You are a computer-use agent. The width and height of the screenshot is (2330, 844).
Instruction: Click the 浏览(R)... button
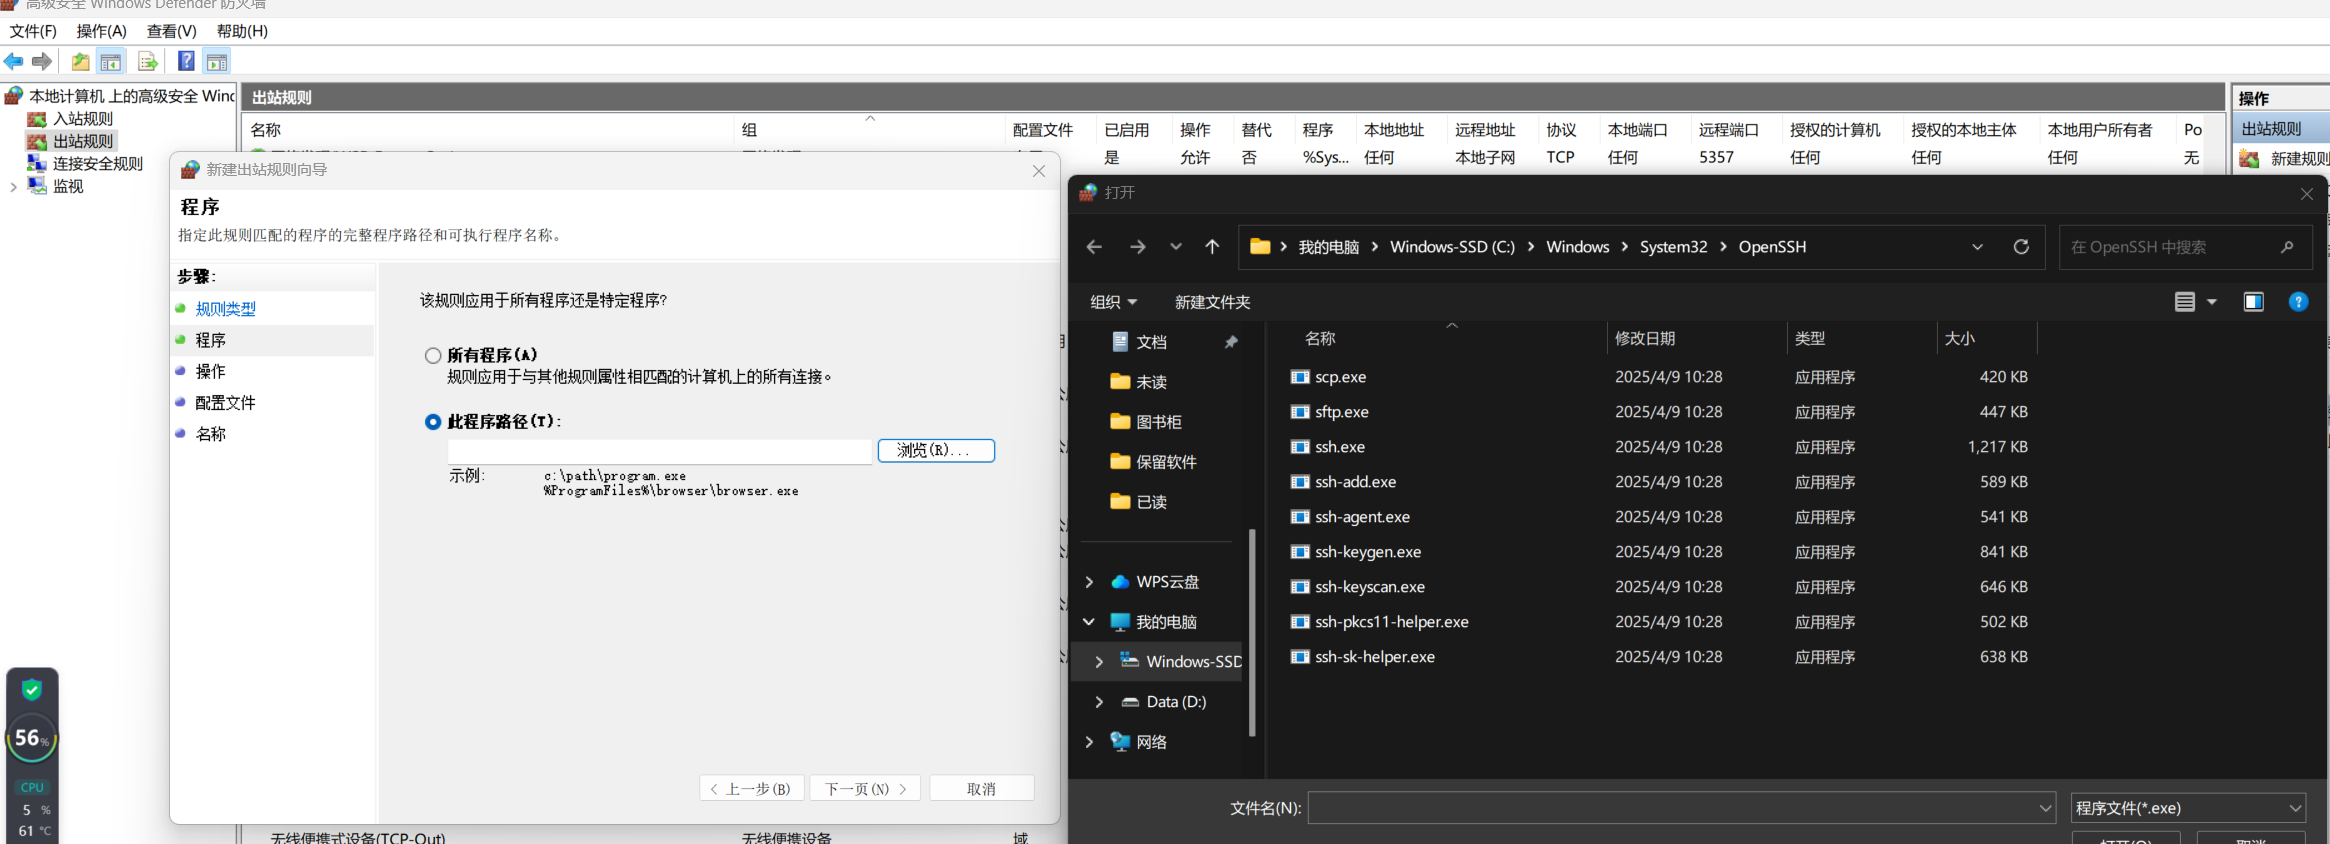pos(936,451)
